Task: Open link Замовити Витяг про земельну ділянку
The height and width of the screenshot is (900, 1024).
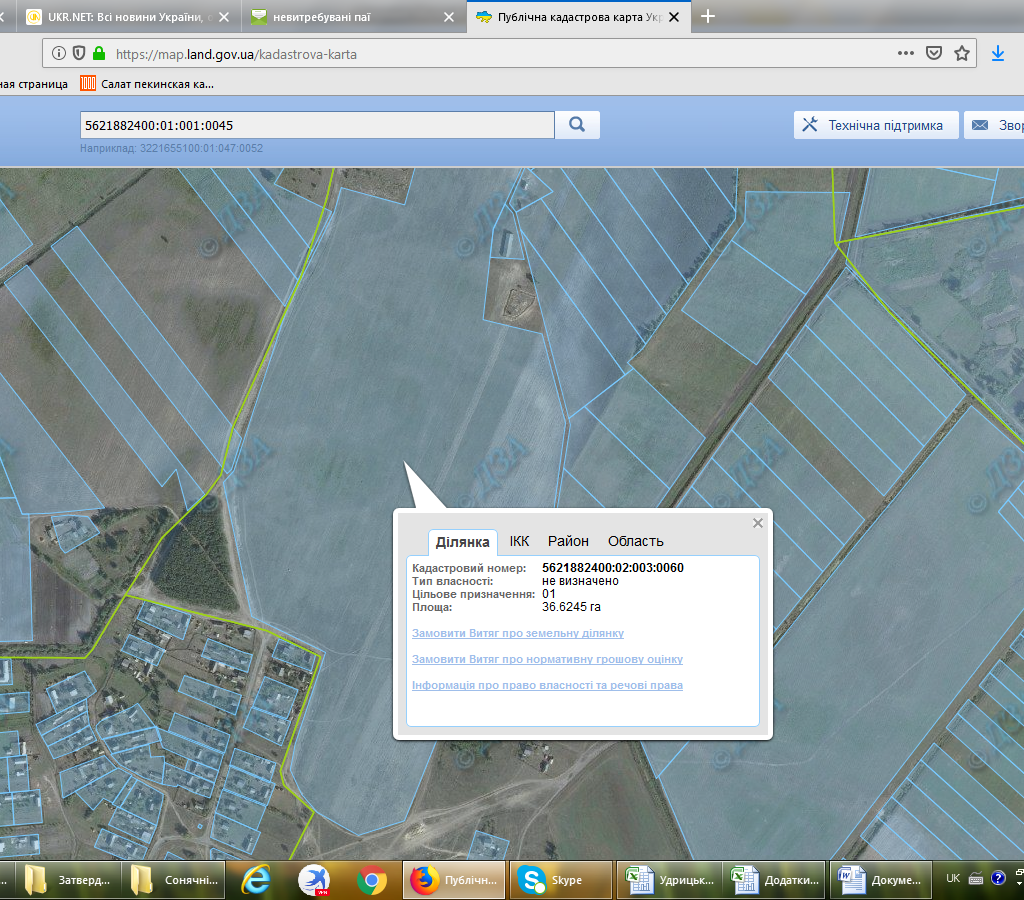Action: tap(518, 634)
